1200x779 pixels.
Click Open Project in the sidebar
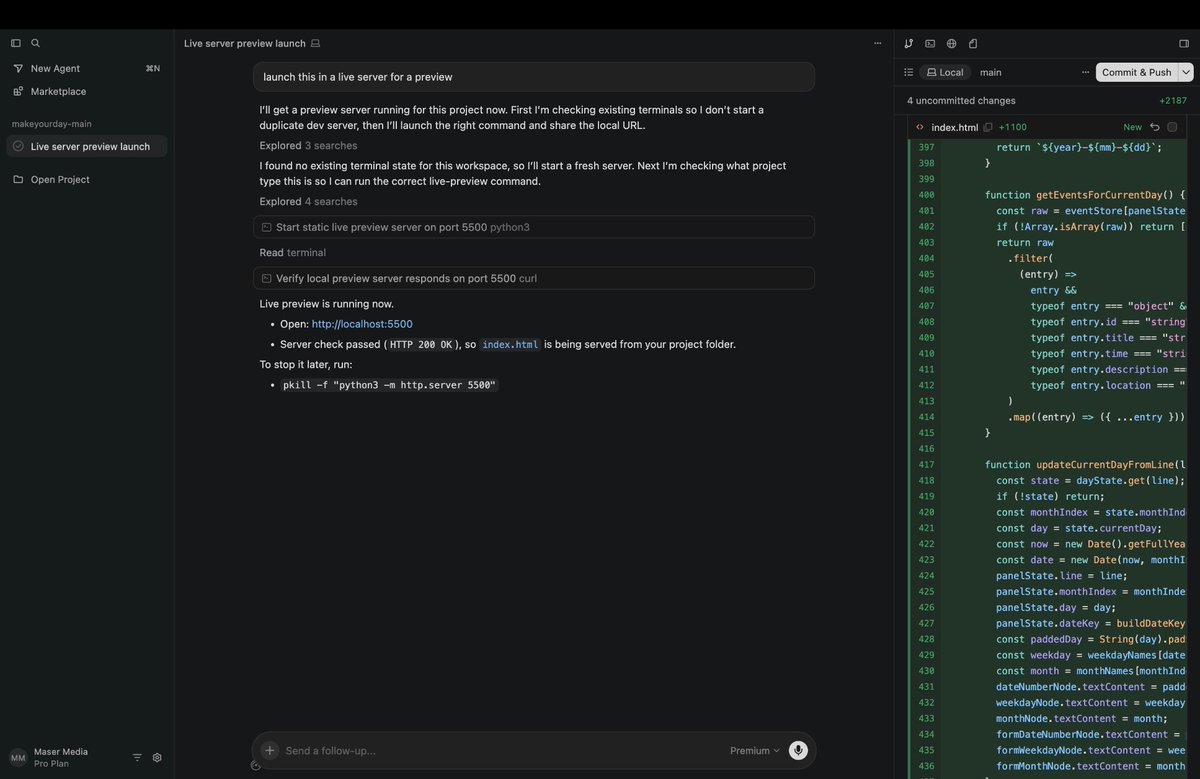(87, 179)
